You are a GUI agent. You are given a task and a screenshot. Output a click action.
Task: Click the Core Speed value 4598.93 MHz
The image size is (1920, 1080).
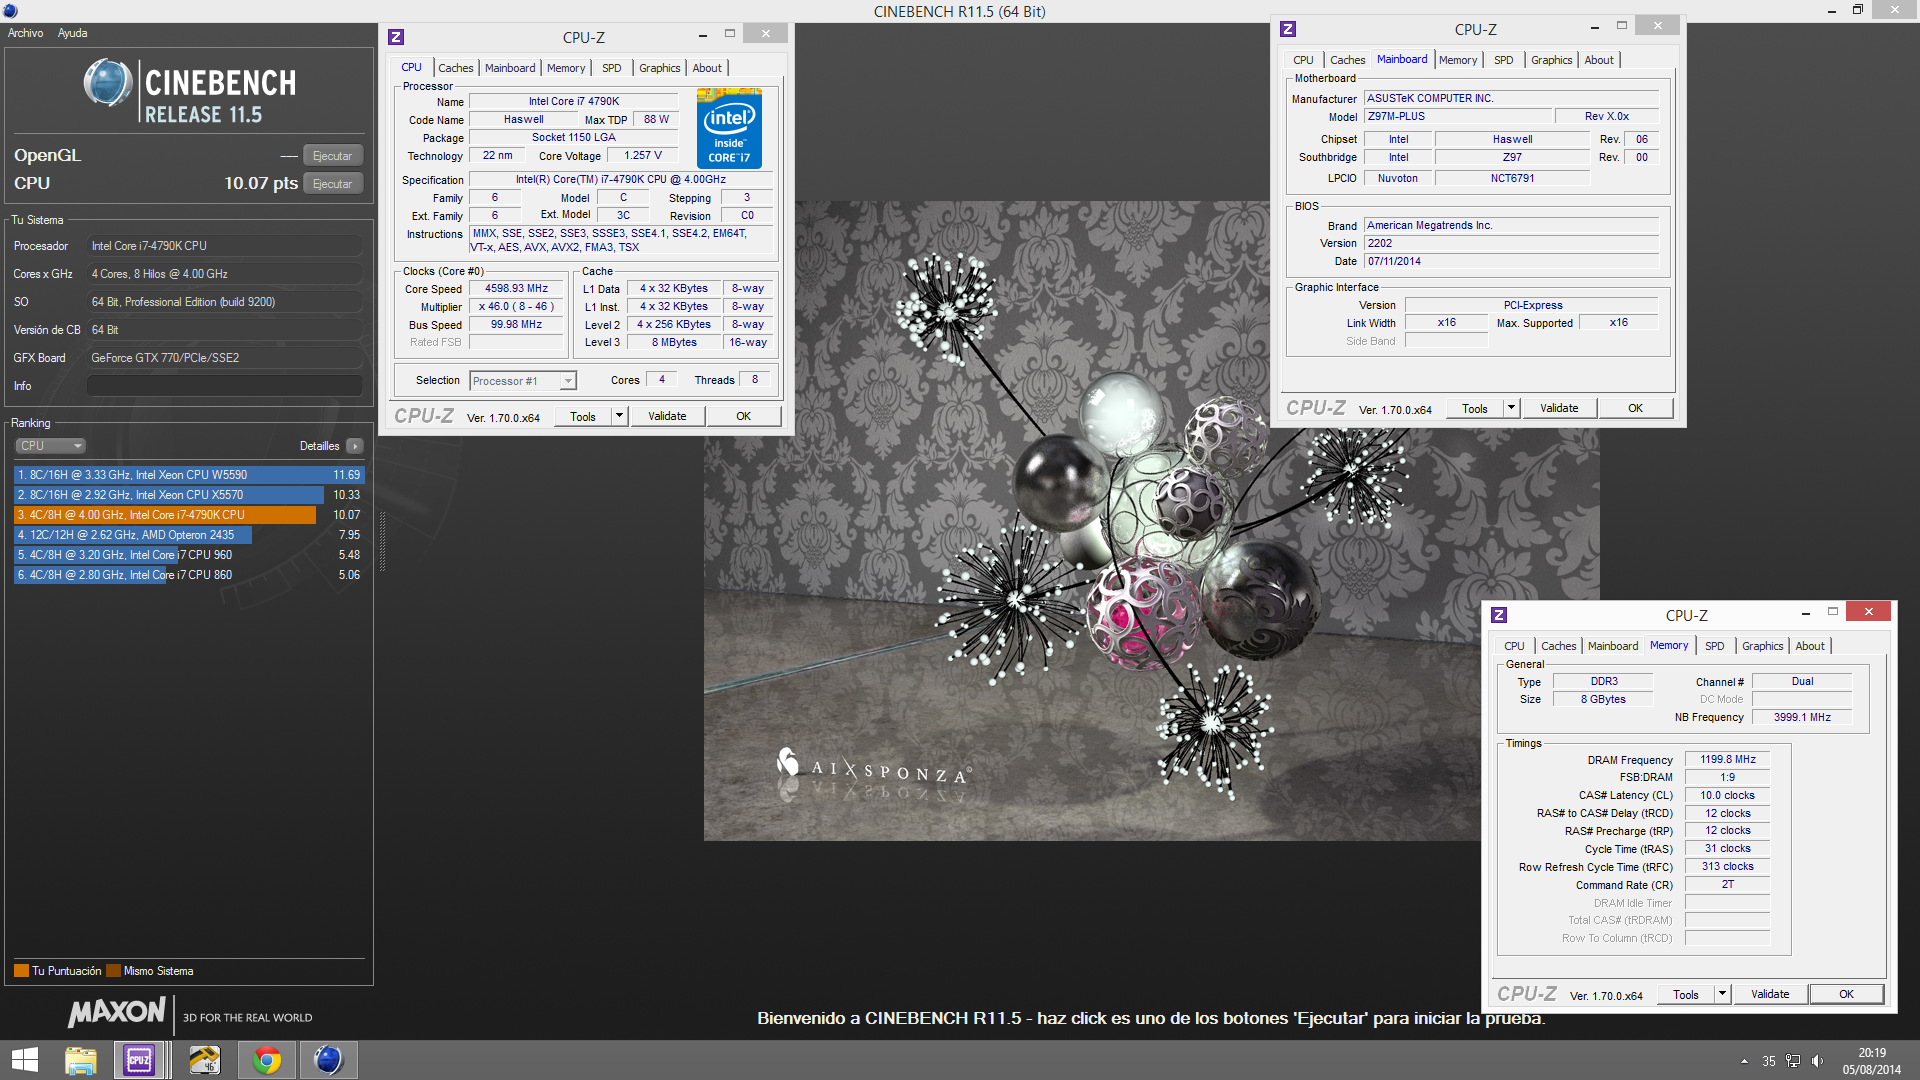coord(517,289)
